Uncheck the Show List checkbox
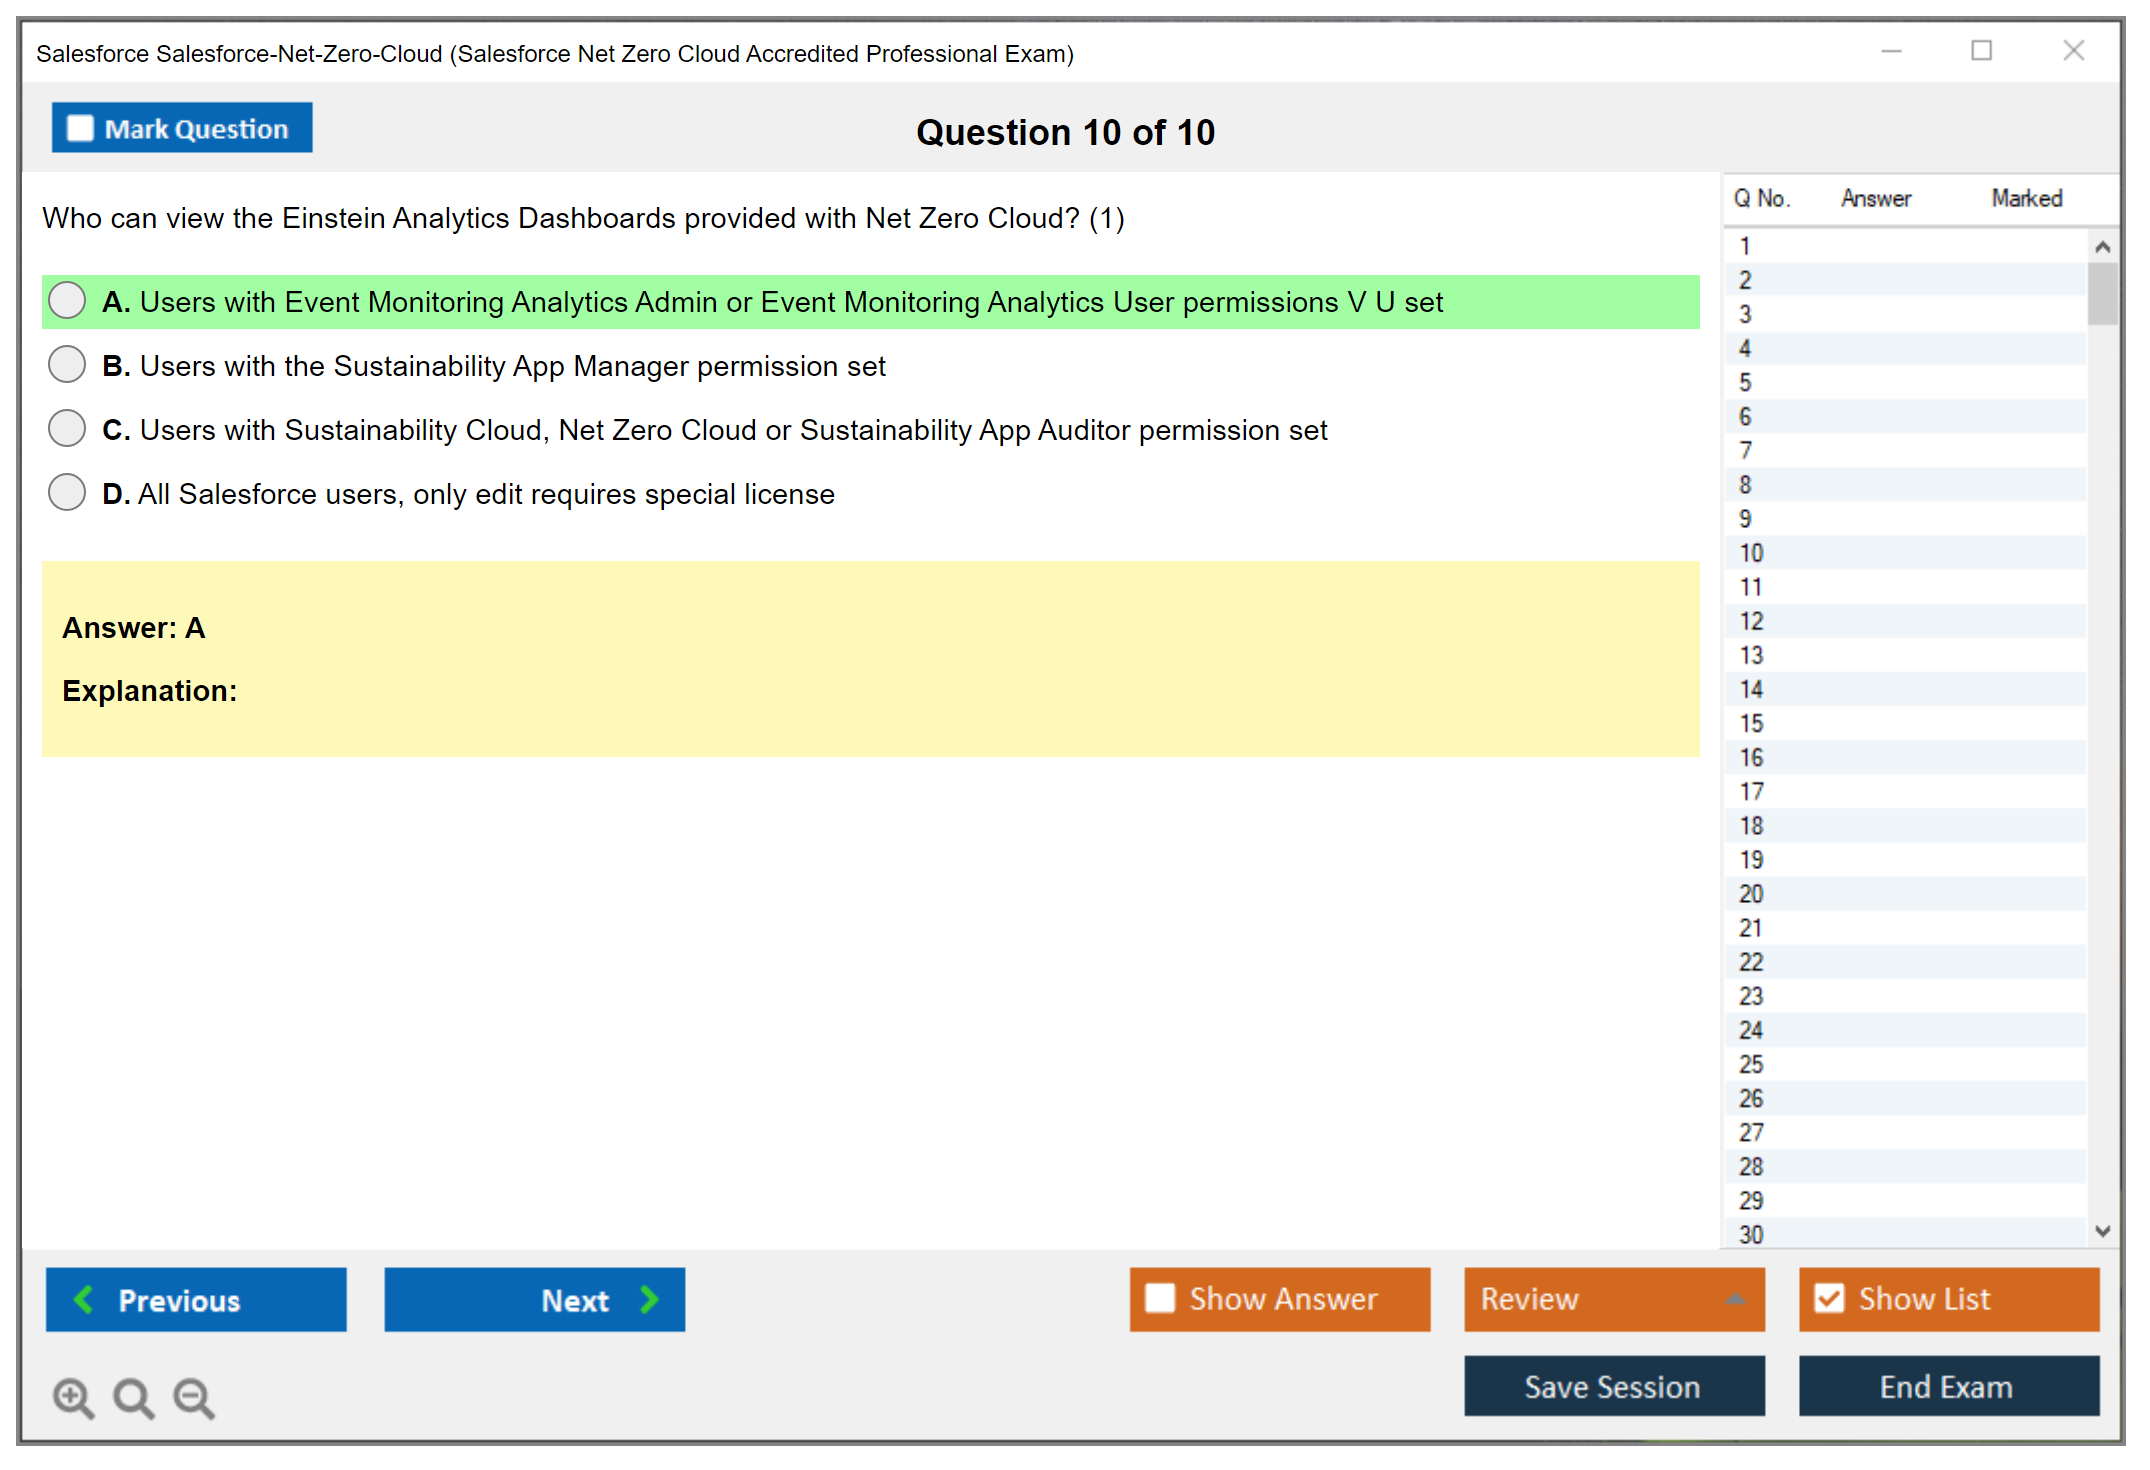The image size is (2150, 1470). 1829,1298
